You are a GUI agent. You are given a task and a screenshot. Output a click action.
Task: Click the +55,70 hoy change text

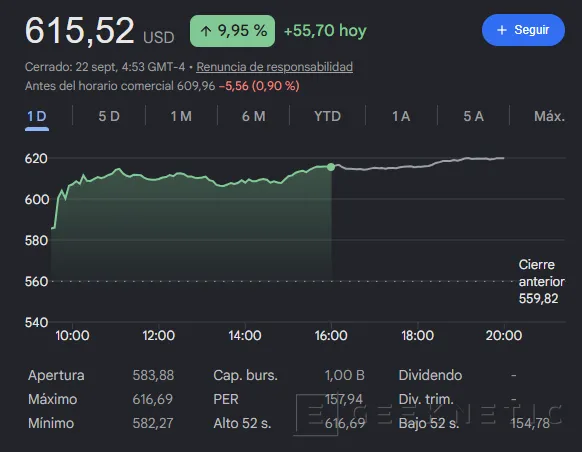point(325,31)
